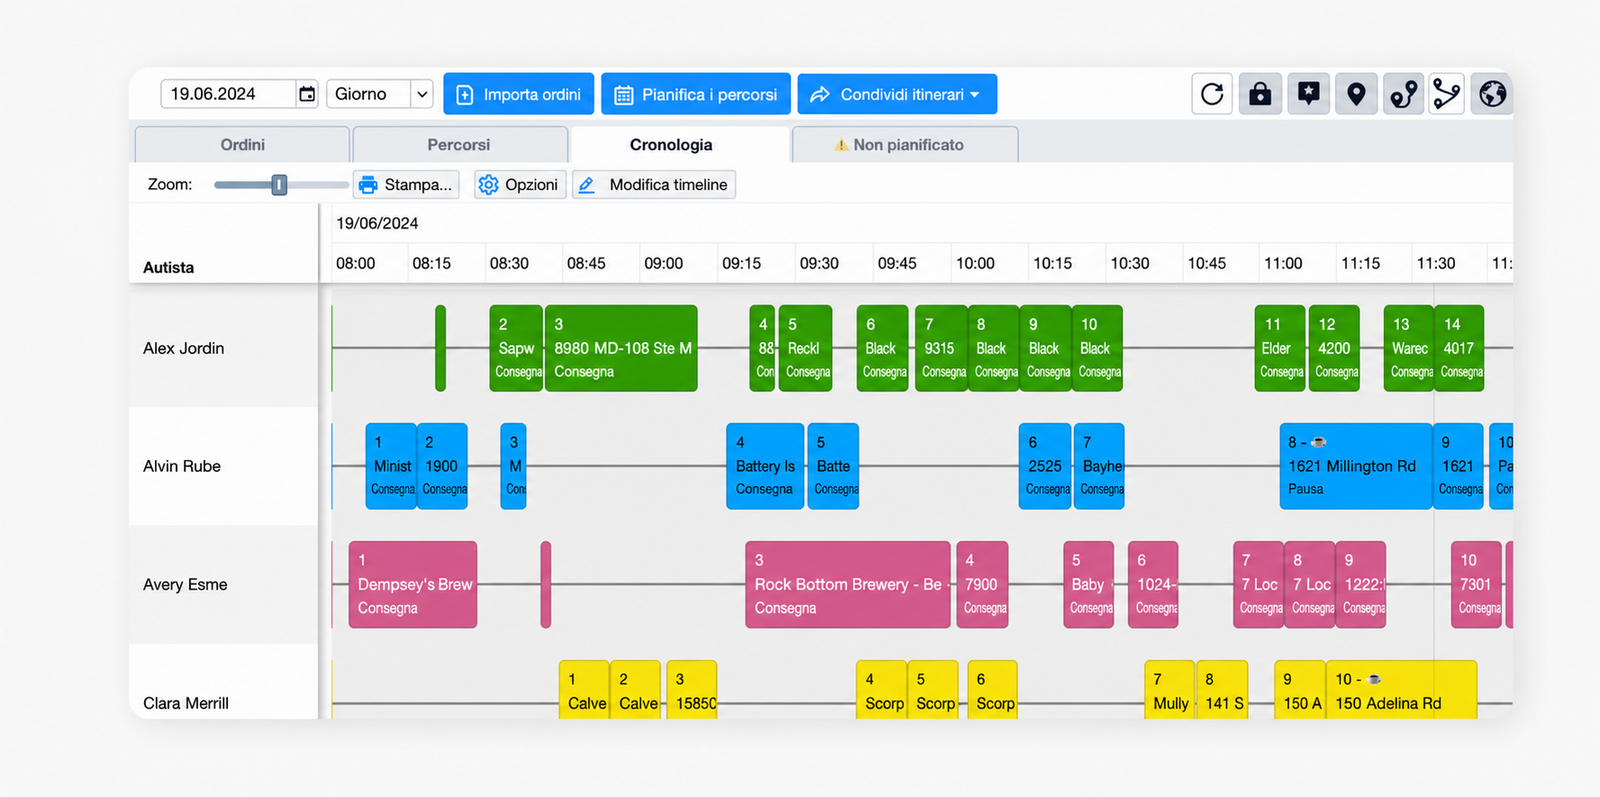This screenshot has height=797, width=1600.
Task: Click Avery Esme stop 3 Rock Bottom Brewery
Action: 848,584
